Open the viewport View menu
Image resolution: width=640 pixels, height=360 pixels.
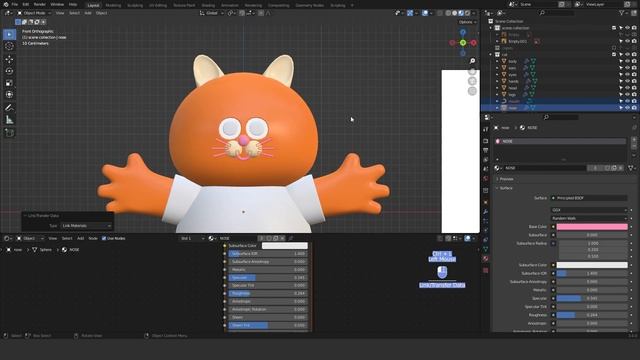(x=60, y=13)
